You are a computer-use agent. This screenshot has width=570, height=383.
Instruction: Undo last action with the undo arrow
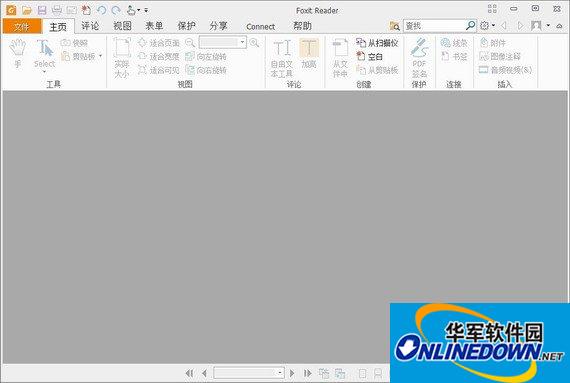coord(101,10)
